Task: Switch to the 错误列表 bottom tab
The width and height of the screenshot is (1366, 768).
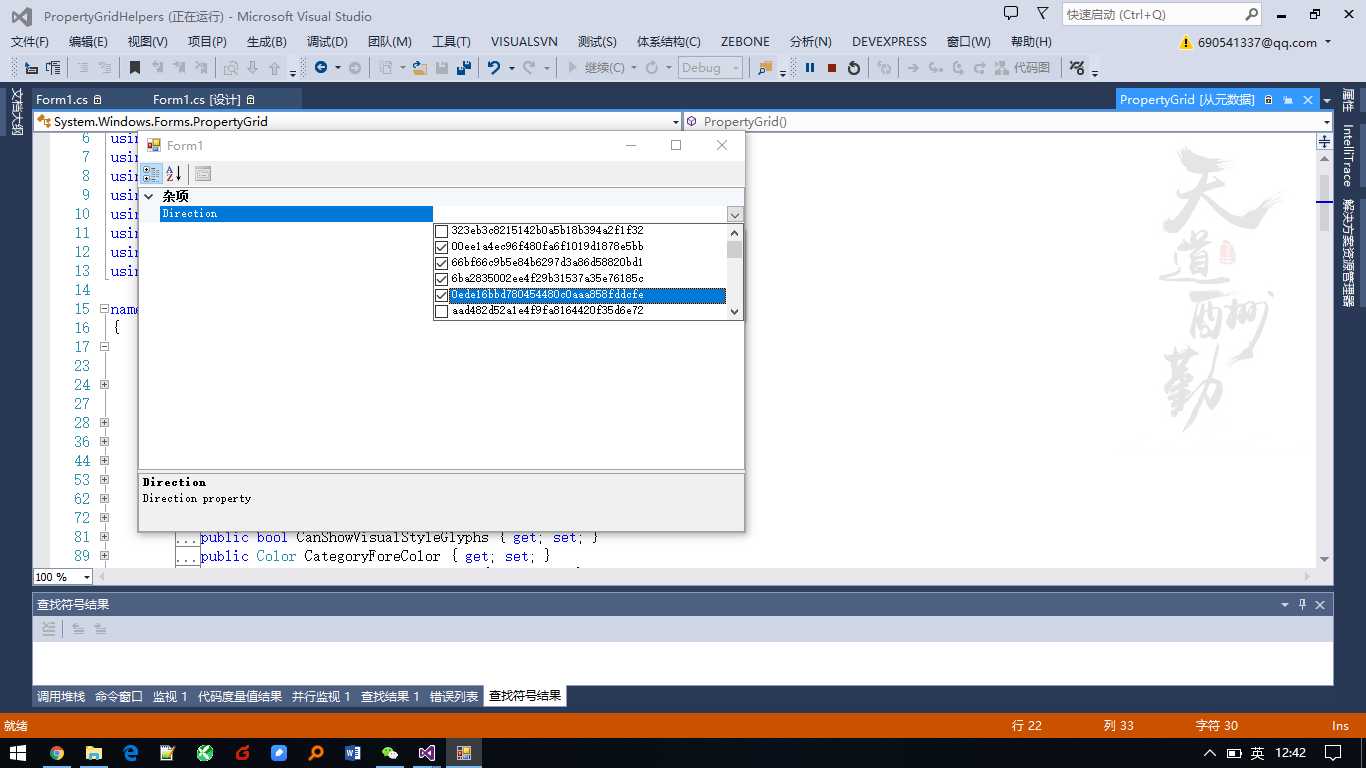Action: [x=454, y=697]
